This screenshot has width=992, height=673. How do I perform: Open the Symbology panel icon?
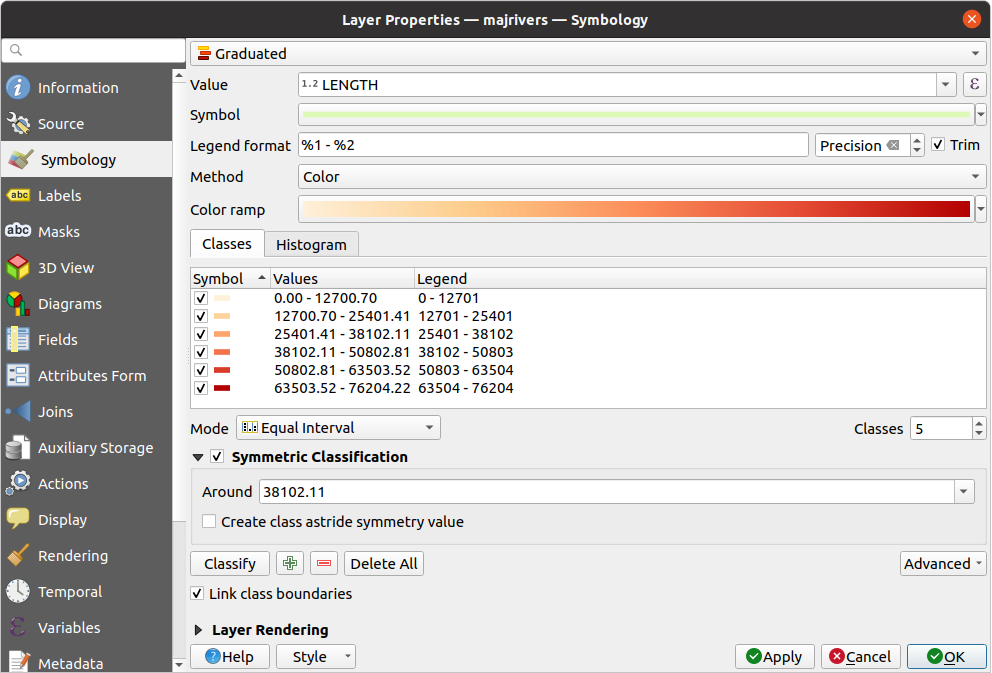click(x=23, y=158)
